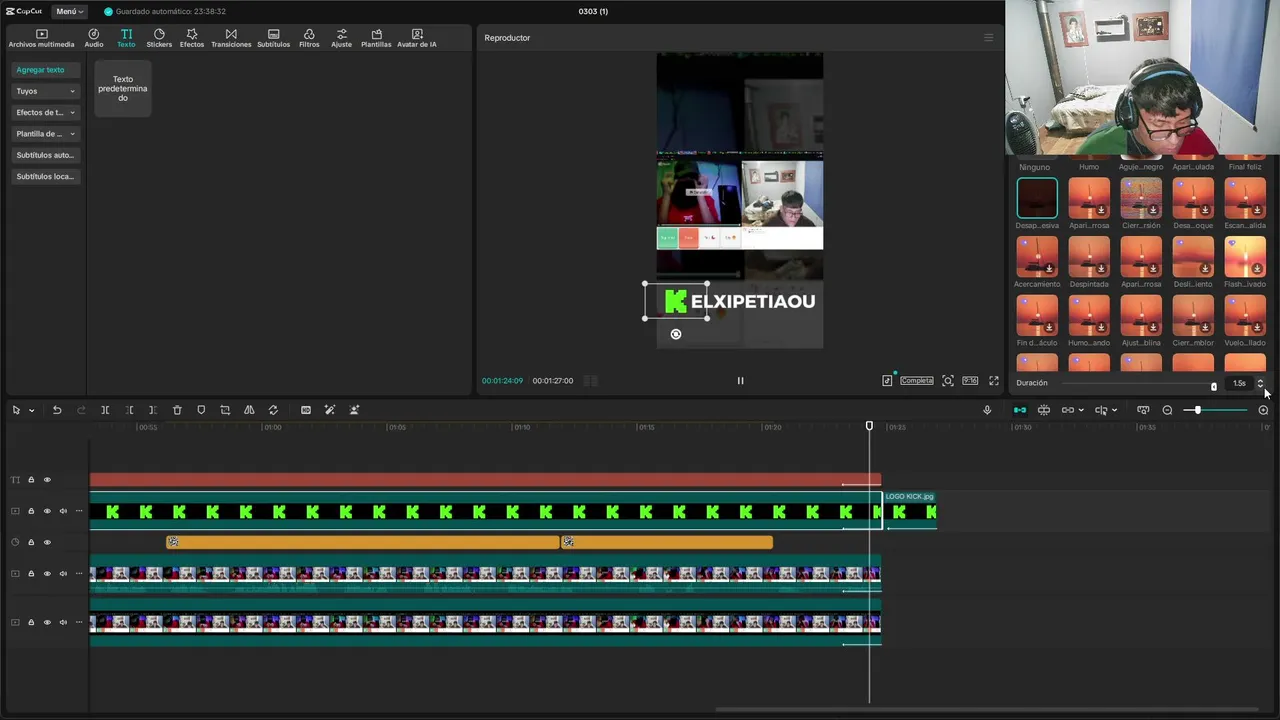This screenshot has width=1280, height=720.
Task: Open Subtítulos auto... in the sidebar
Action: 45,155
